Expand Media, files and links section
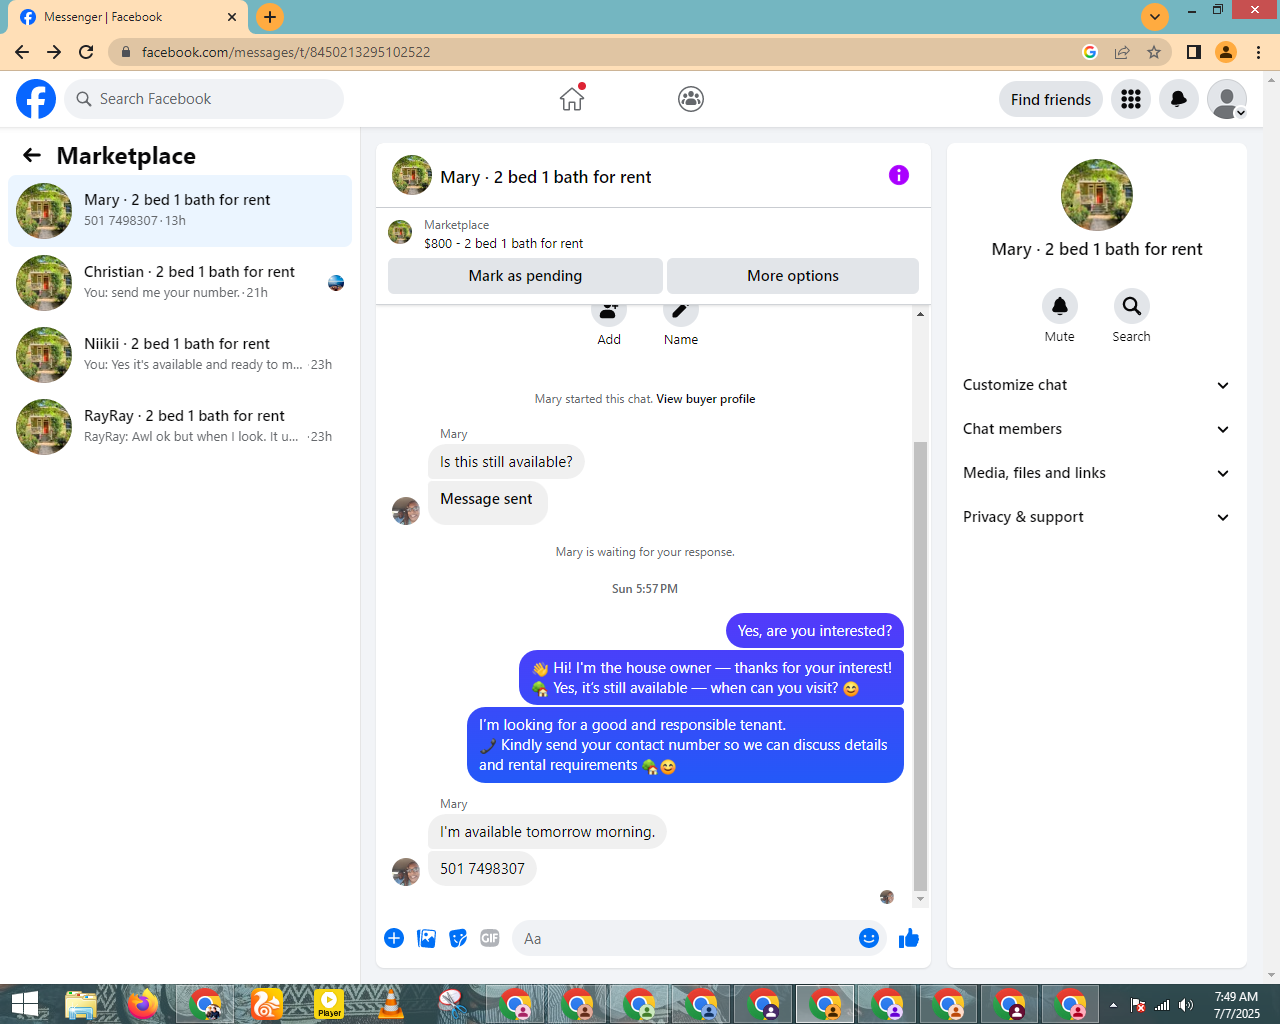1280x1024 pixels. (x=1097, y=473)
